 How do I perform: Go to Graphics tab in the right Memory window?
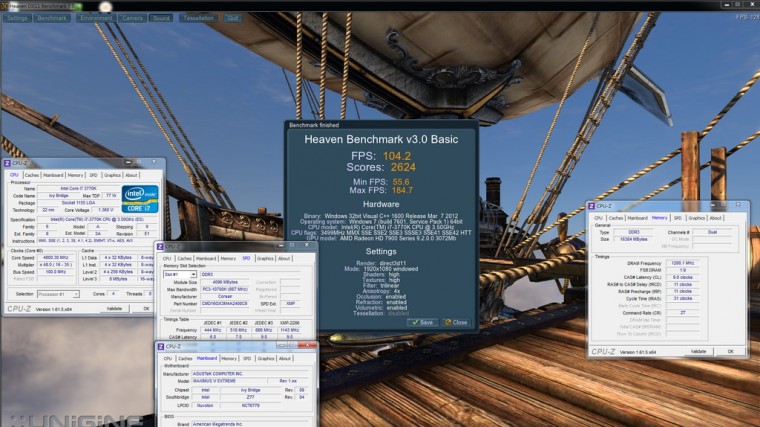[x=697, y=218]
